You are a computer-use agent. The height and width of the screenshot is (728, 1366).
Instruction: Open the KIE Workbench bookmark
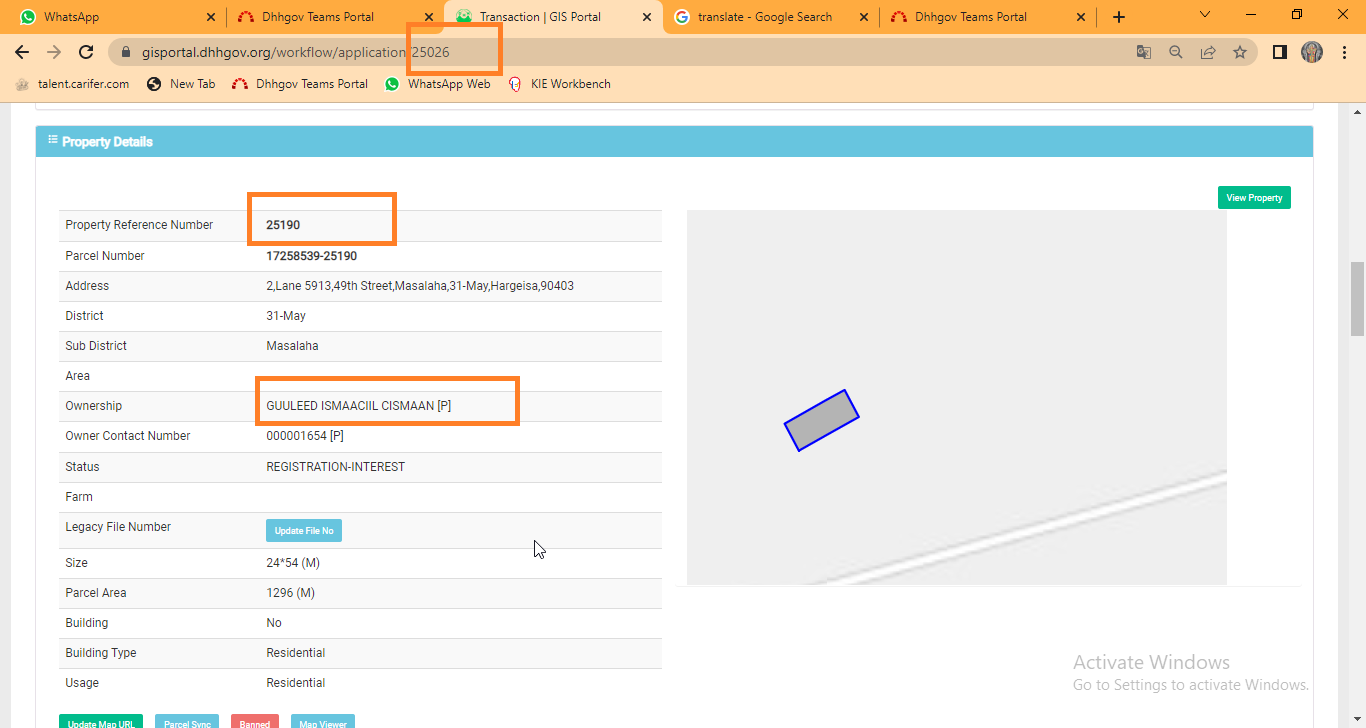pyautogui.click(x=560, y=84)
